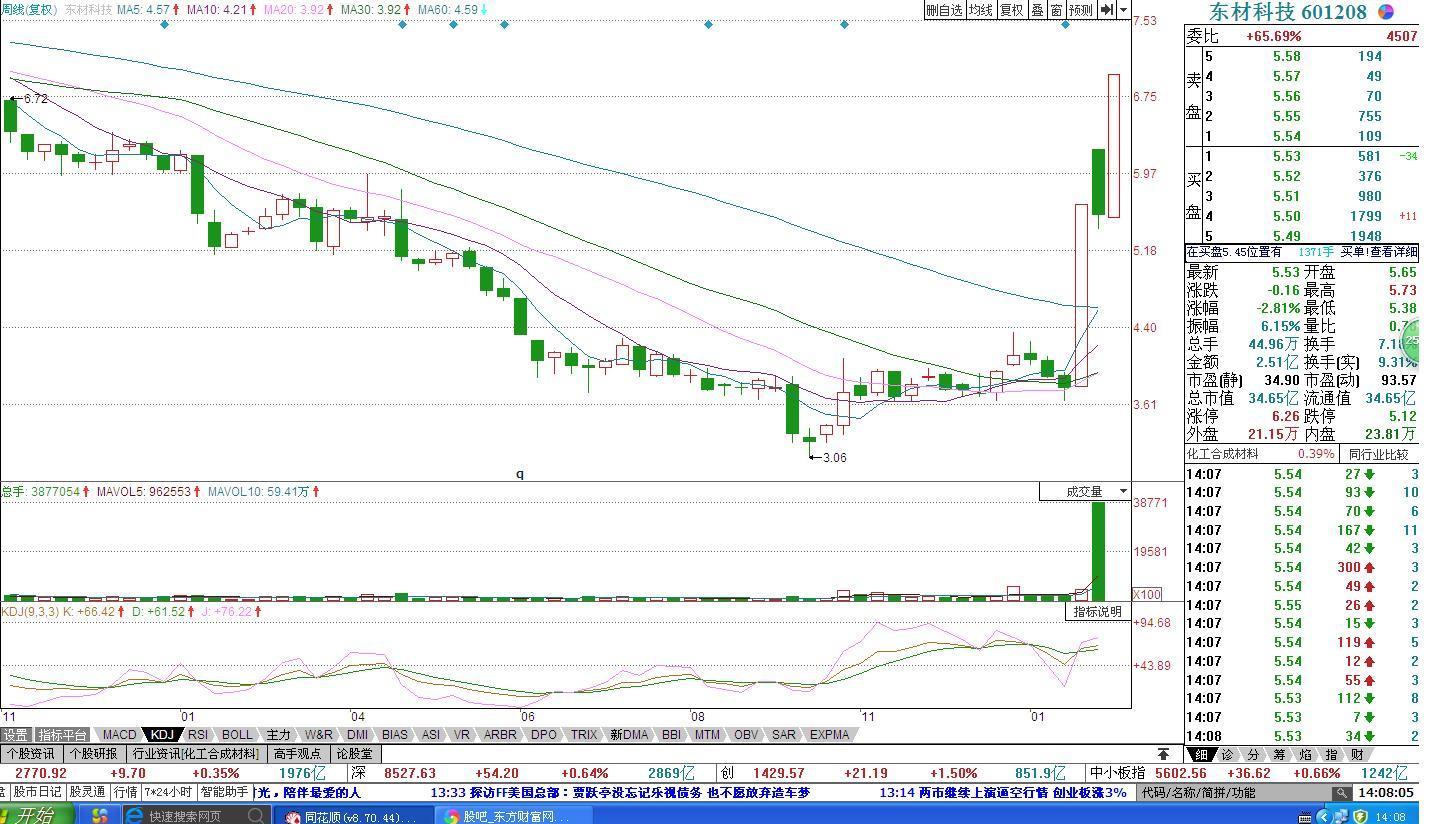Toggle the 均线 moving average button
This screenshot has width=1440, height=824.
click(981, 10)
